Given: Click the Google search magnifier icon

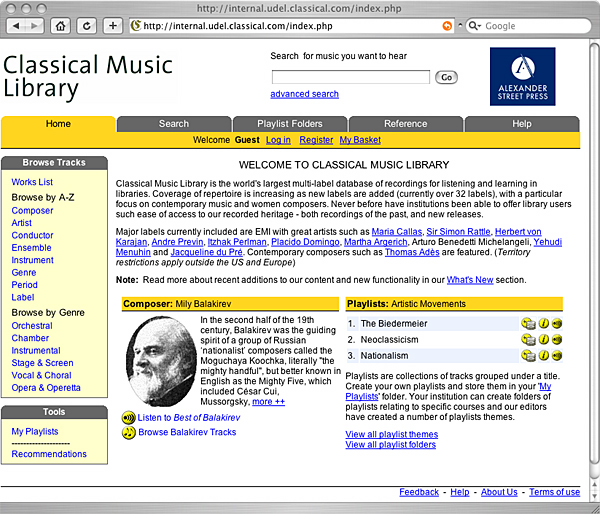Looking at the screenshot, I should point(474,26).
